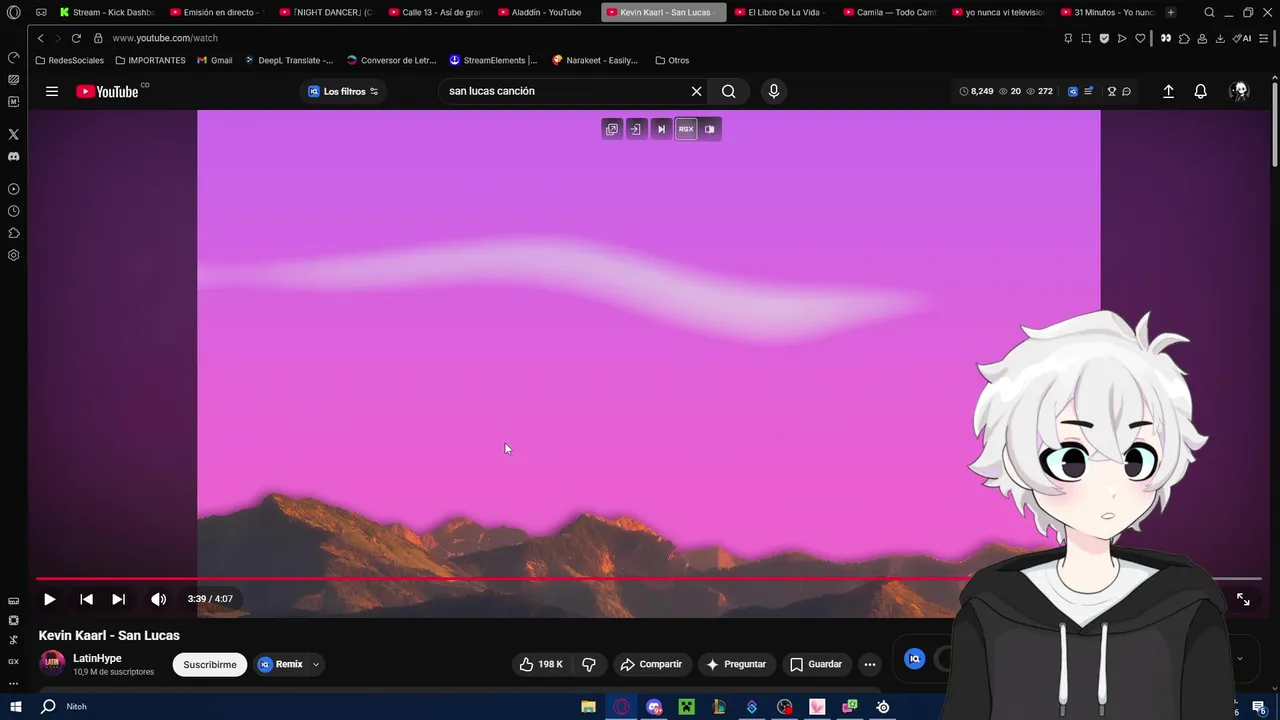The height and width of the screenshot is (720, 1280).
Task: Click the Preguntar button
Action: pos(736,664)
